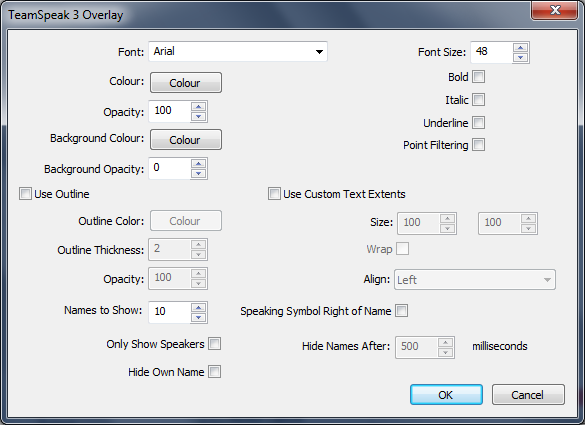Dismiss dialog with the Cancel button
Screen dimensions: 585x425
click(528, 395)
